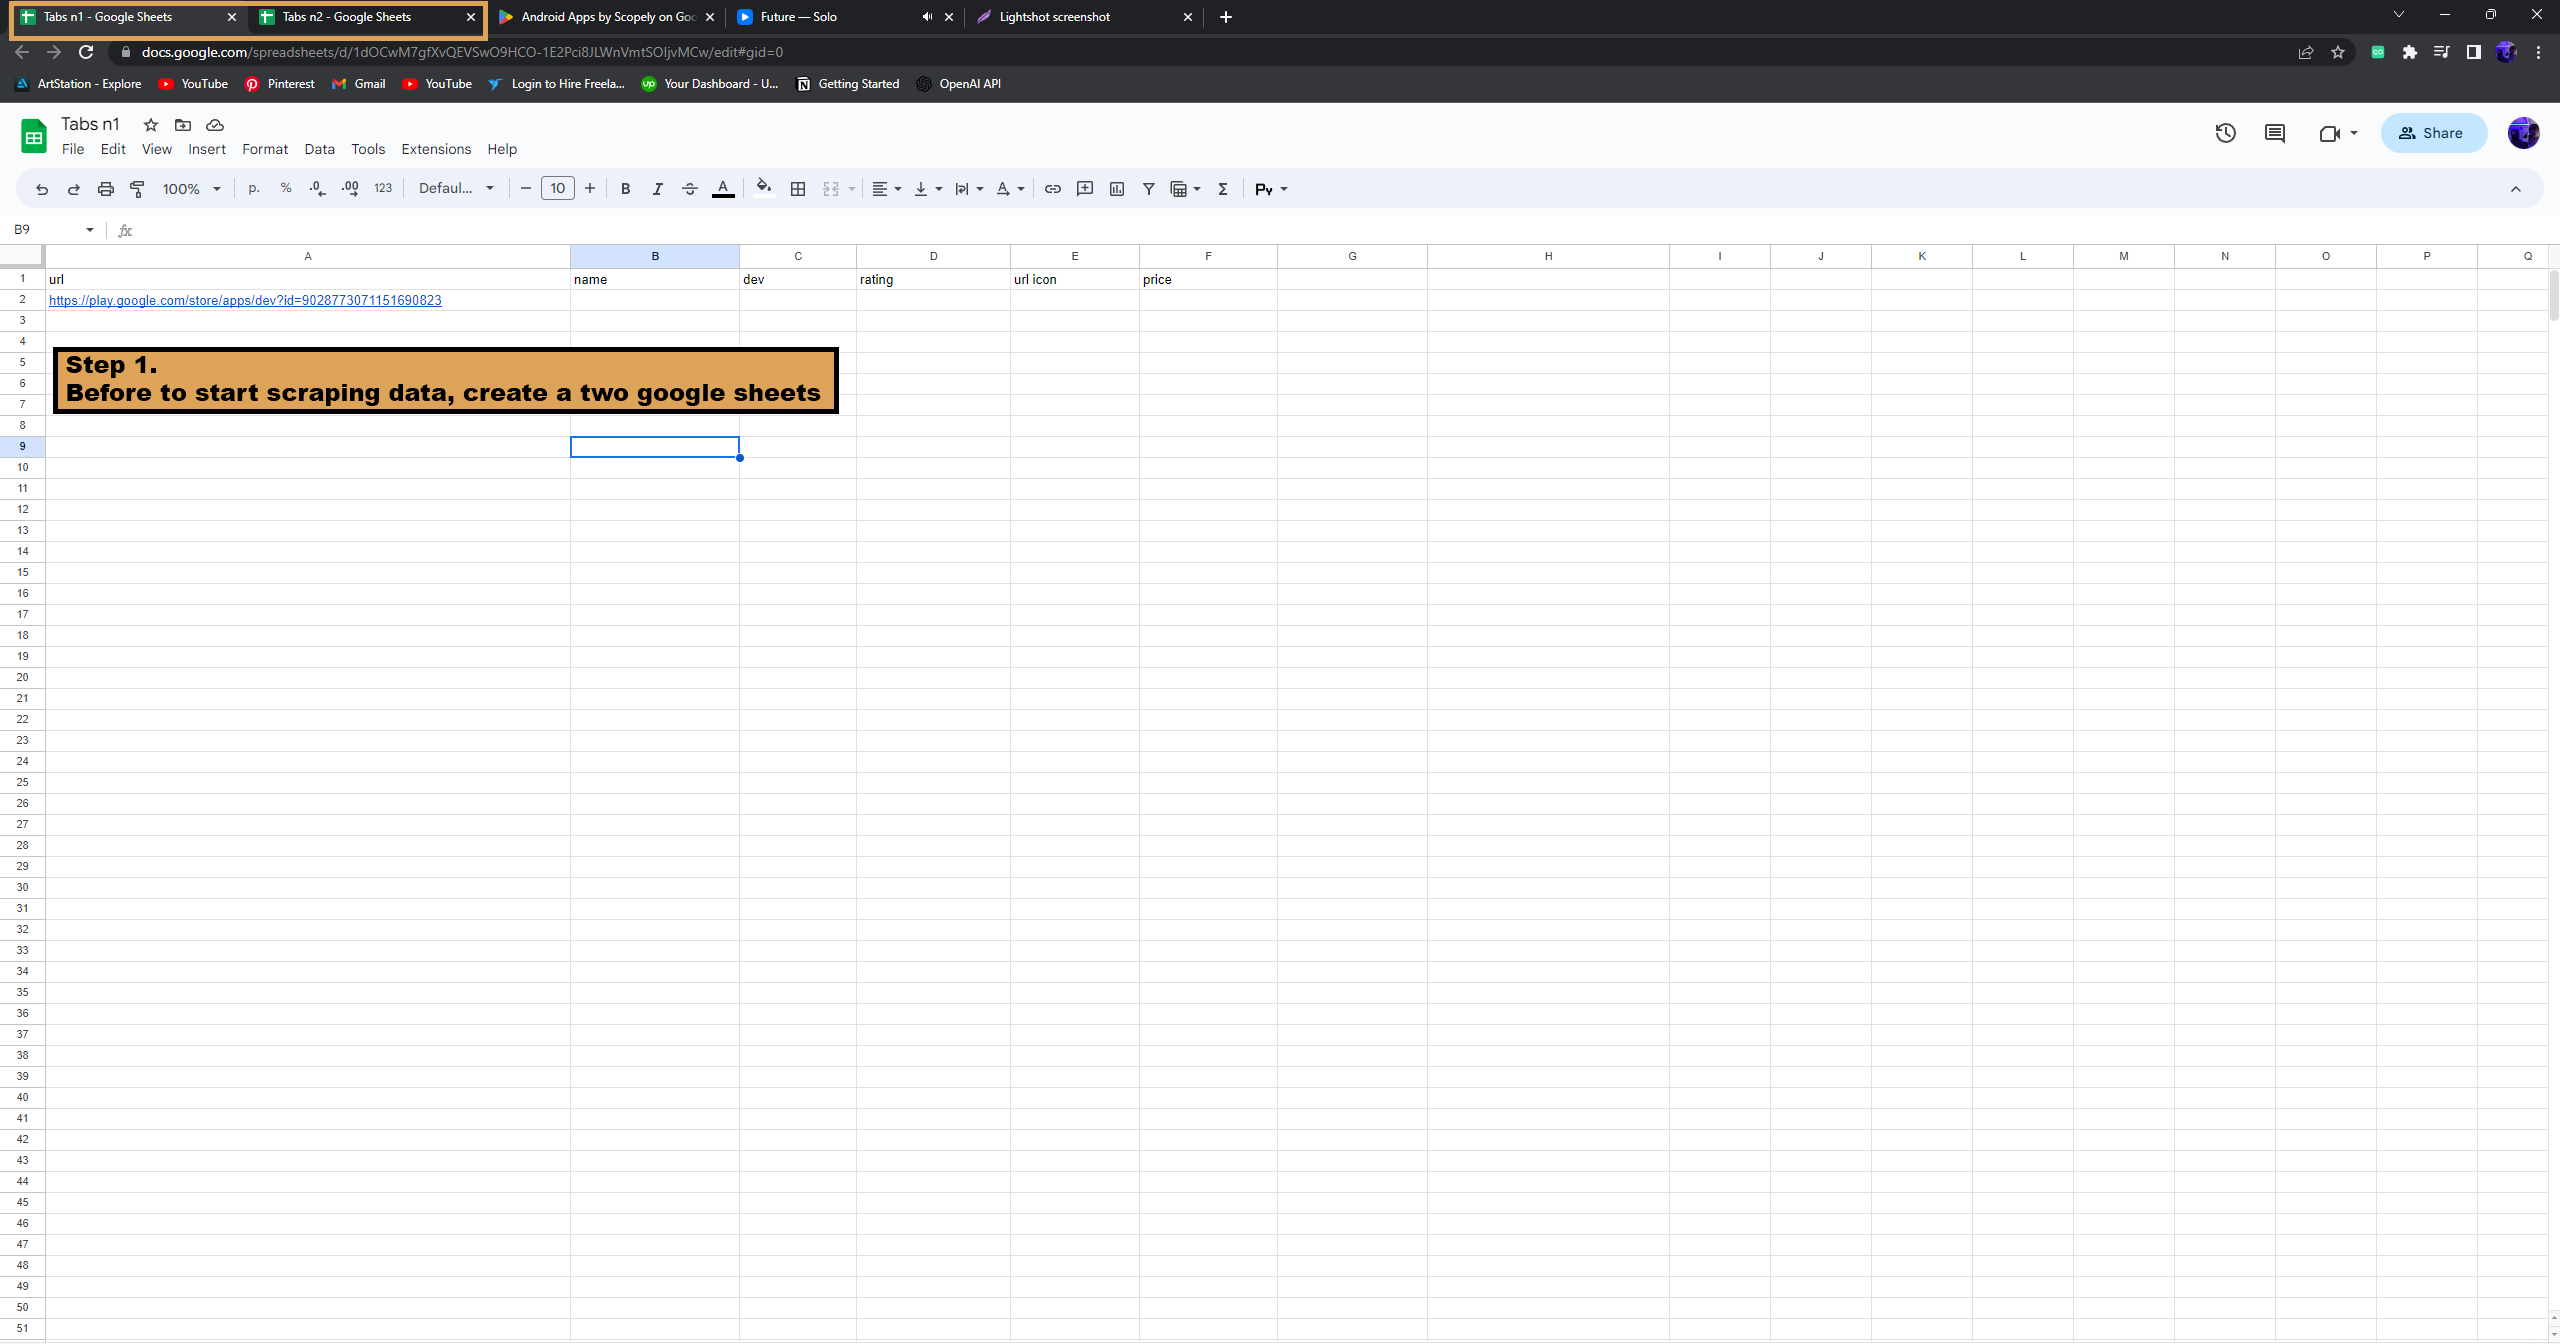This screenshot has height=1344, width=2560.
Task: Open version history clock icon
Action: 2225,133
